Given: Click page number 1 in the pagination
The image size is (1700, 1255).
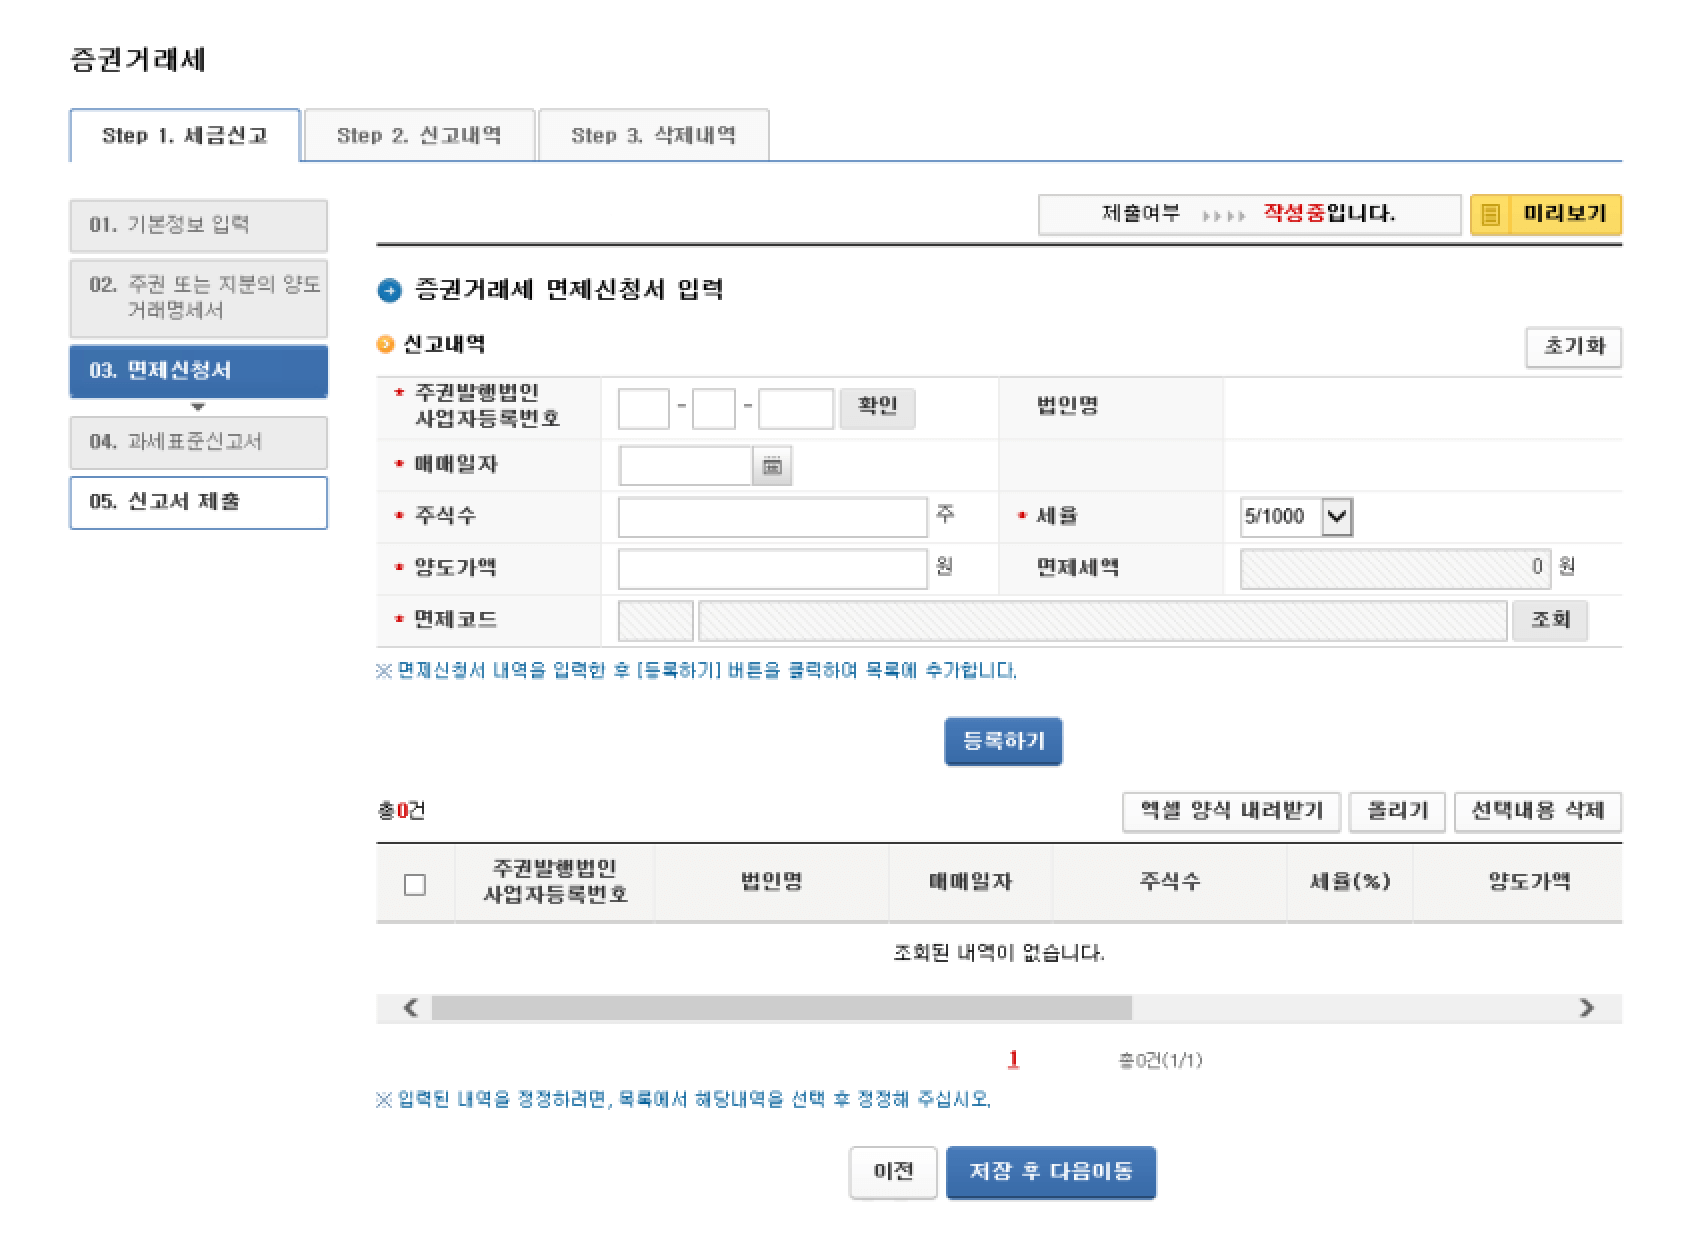Looking at the screenshot, I should click(1014, 1062).
